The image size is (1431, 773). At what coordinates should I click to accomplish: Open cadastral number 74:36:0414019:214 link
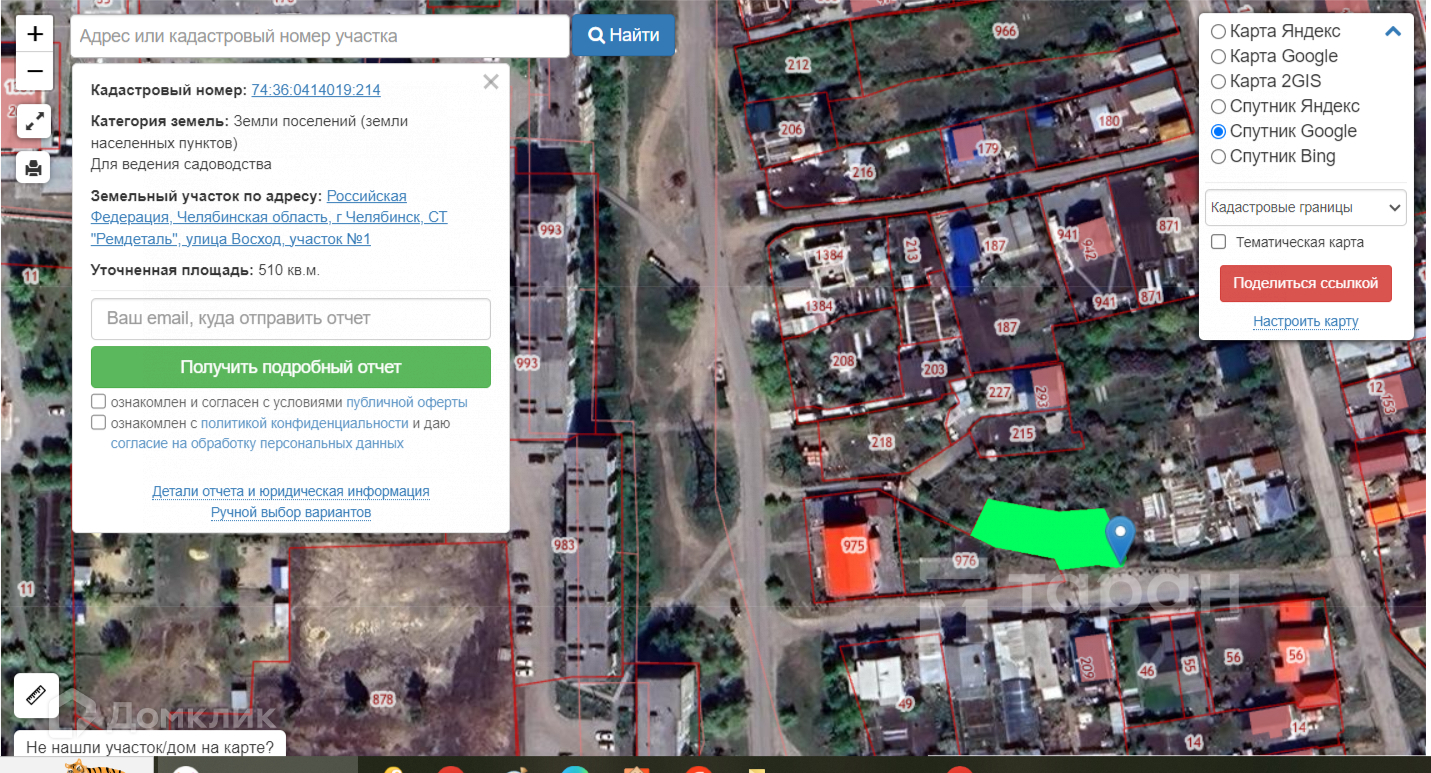[x=315, y=90]
